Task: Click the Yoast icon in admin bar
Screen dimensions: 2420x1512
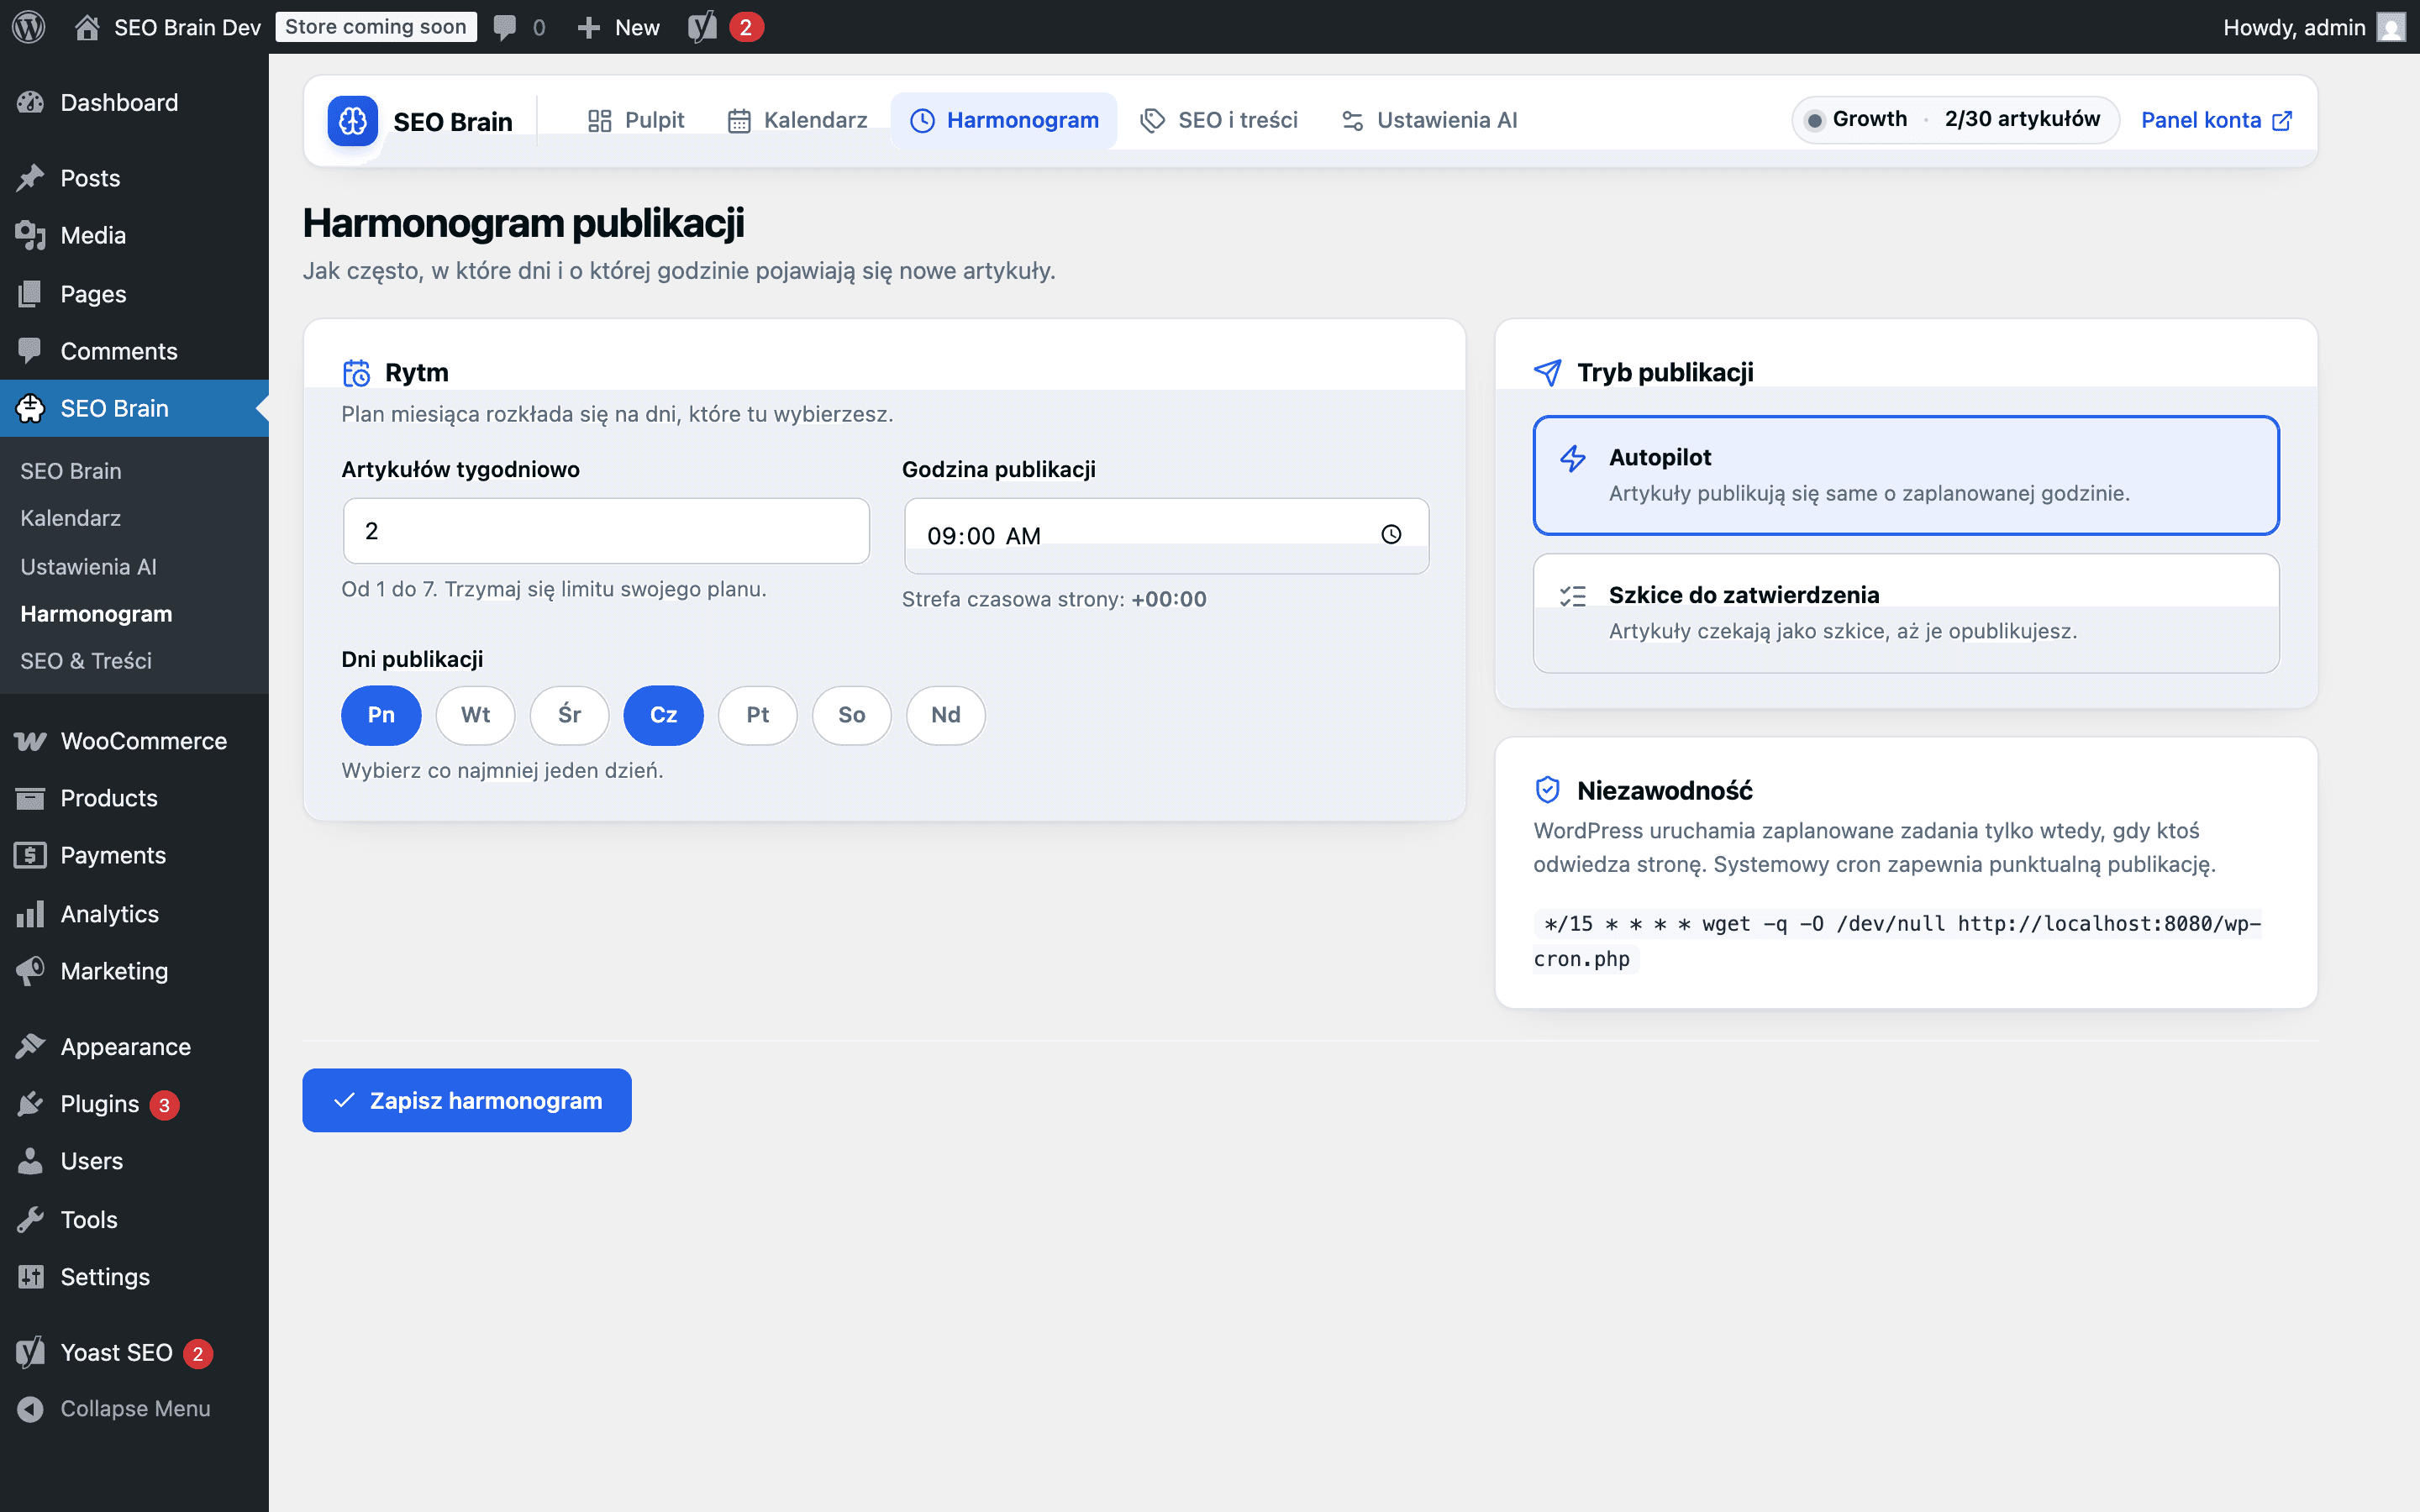Action: [x=702, y=27]
